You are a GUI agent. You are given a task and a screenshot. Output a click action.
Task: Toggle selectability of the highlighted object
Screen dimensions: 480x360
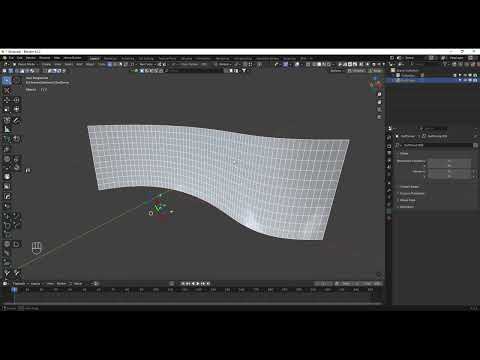tap(460, 80)
